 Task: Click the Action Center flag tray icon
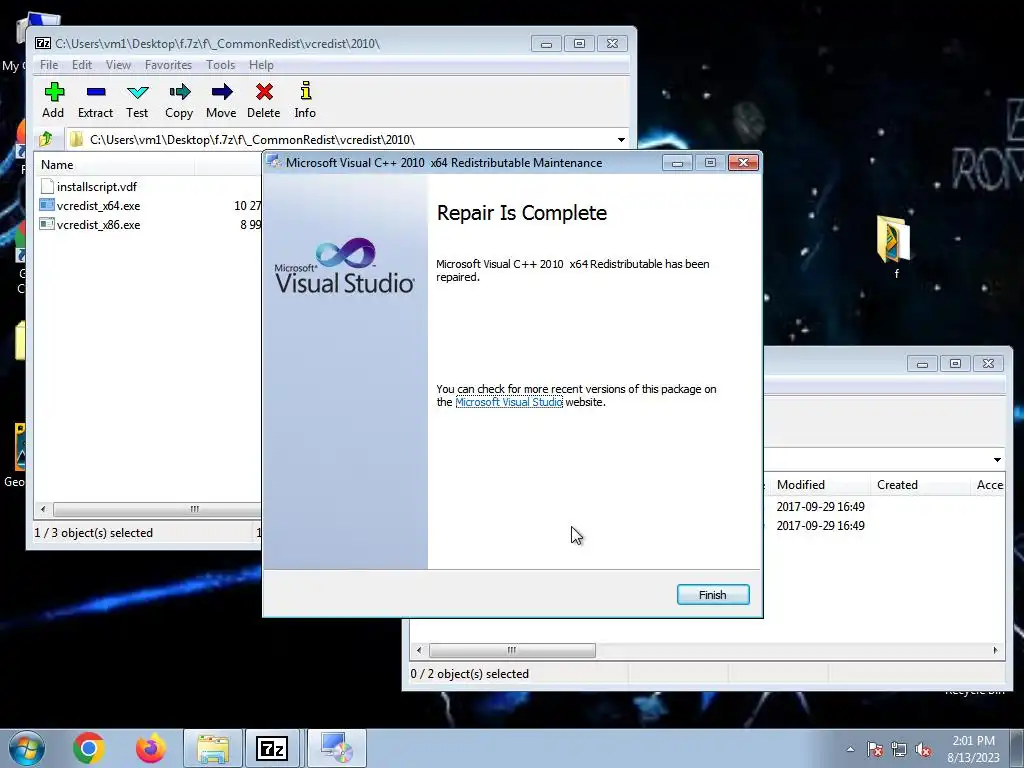click(874, 749)
